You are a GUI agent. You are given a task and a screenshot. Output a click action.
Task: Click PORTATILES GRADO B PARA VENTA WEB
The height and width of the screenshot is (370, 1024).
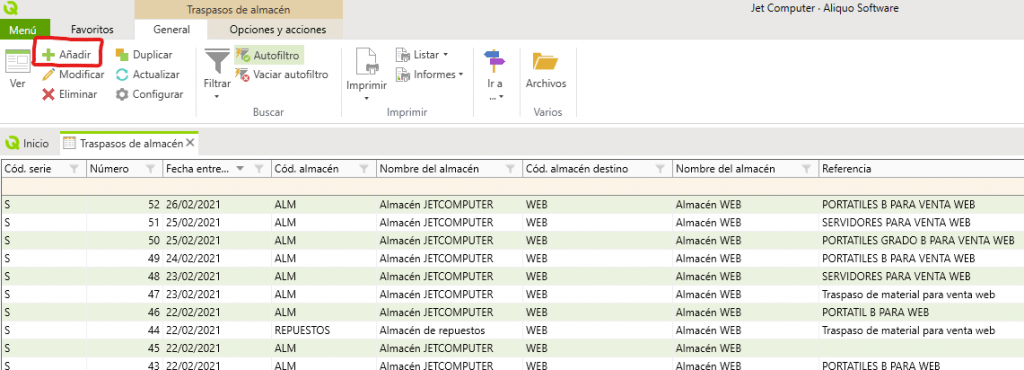pyautogui.click(x=918, y=240)
